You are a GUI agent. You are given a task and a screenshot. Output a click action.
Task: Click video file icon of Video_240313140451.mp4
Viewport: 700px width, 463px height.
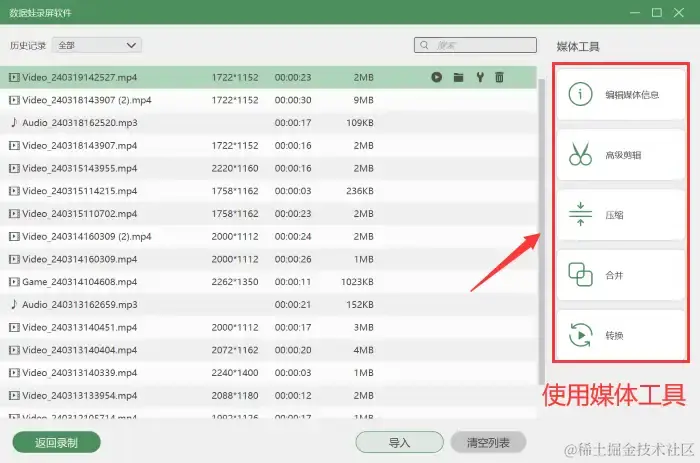click(x=14, y=328)
